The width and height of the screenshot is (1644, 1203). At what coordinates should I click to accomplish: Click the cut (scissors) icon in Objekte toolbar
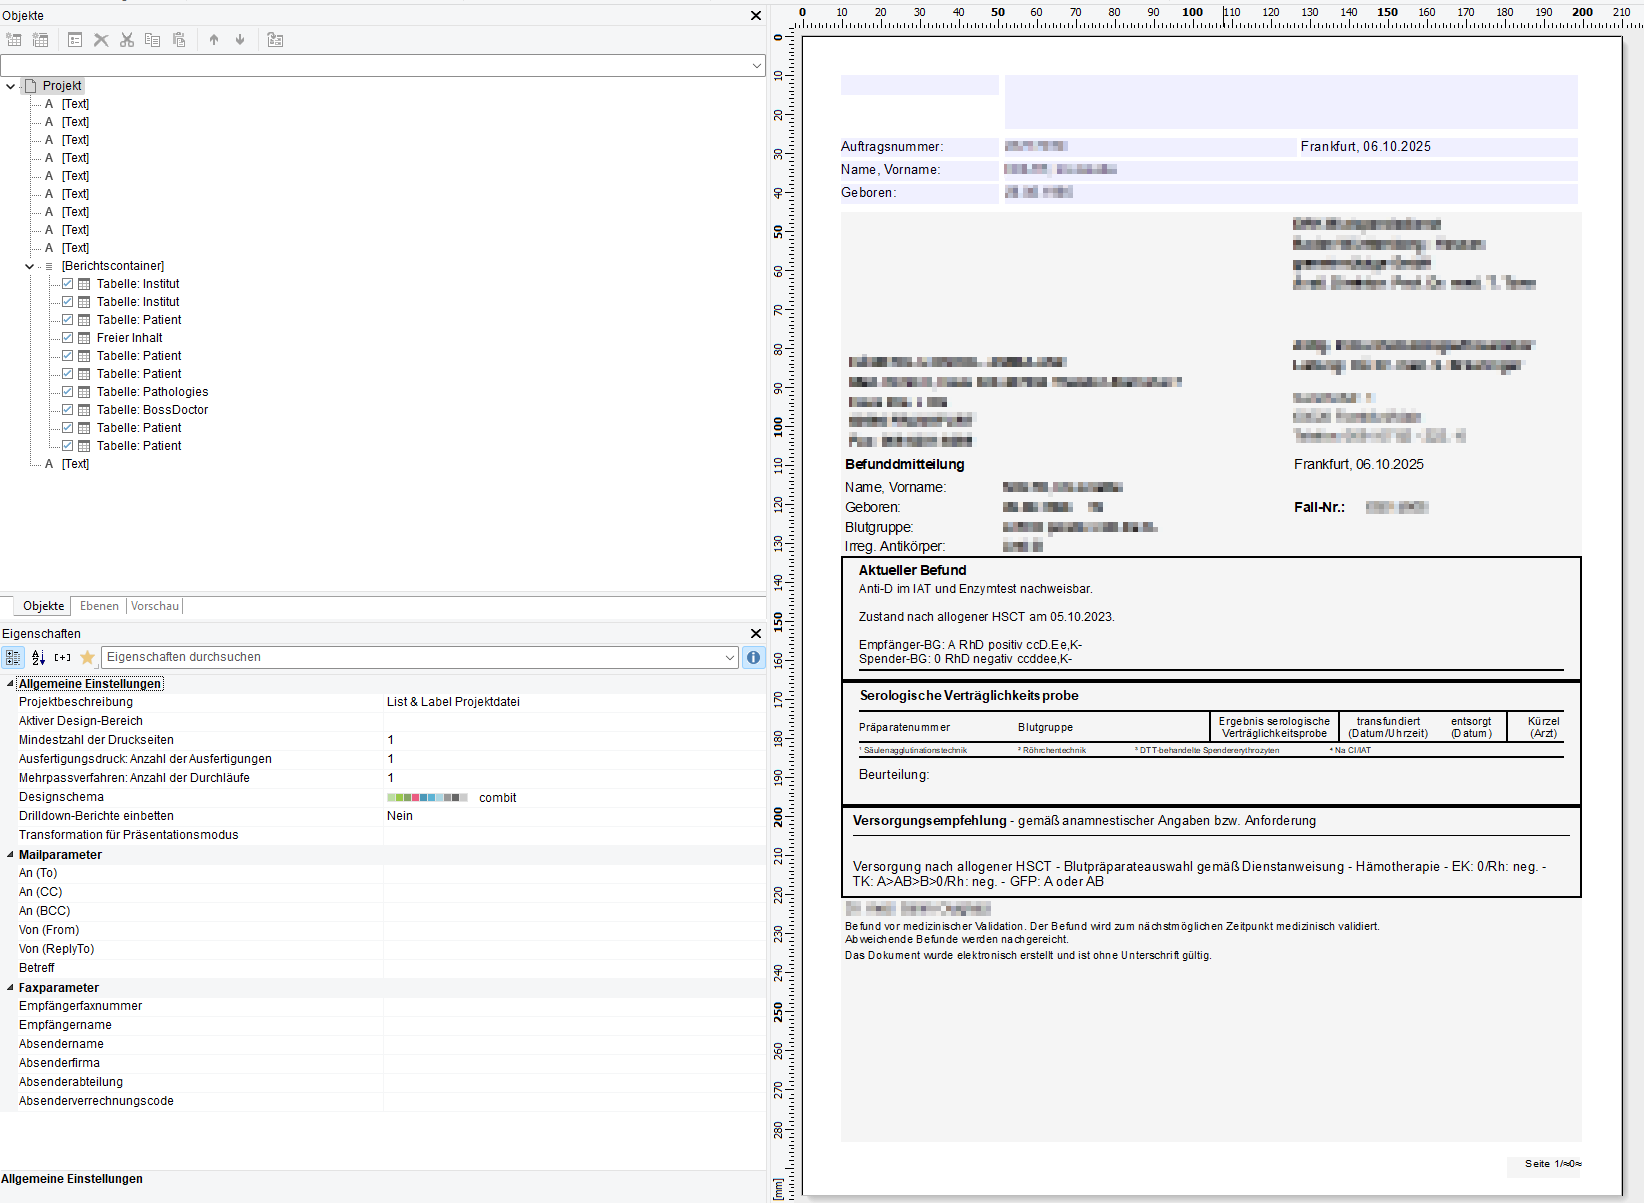(127, 40)
